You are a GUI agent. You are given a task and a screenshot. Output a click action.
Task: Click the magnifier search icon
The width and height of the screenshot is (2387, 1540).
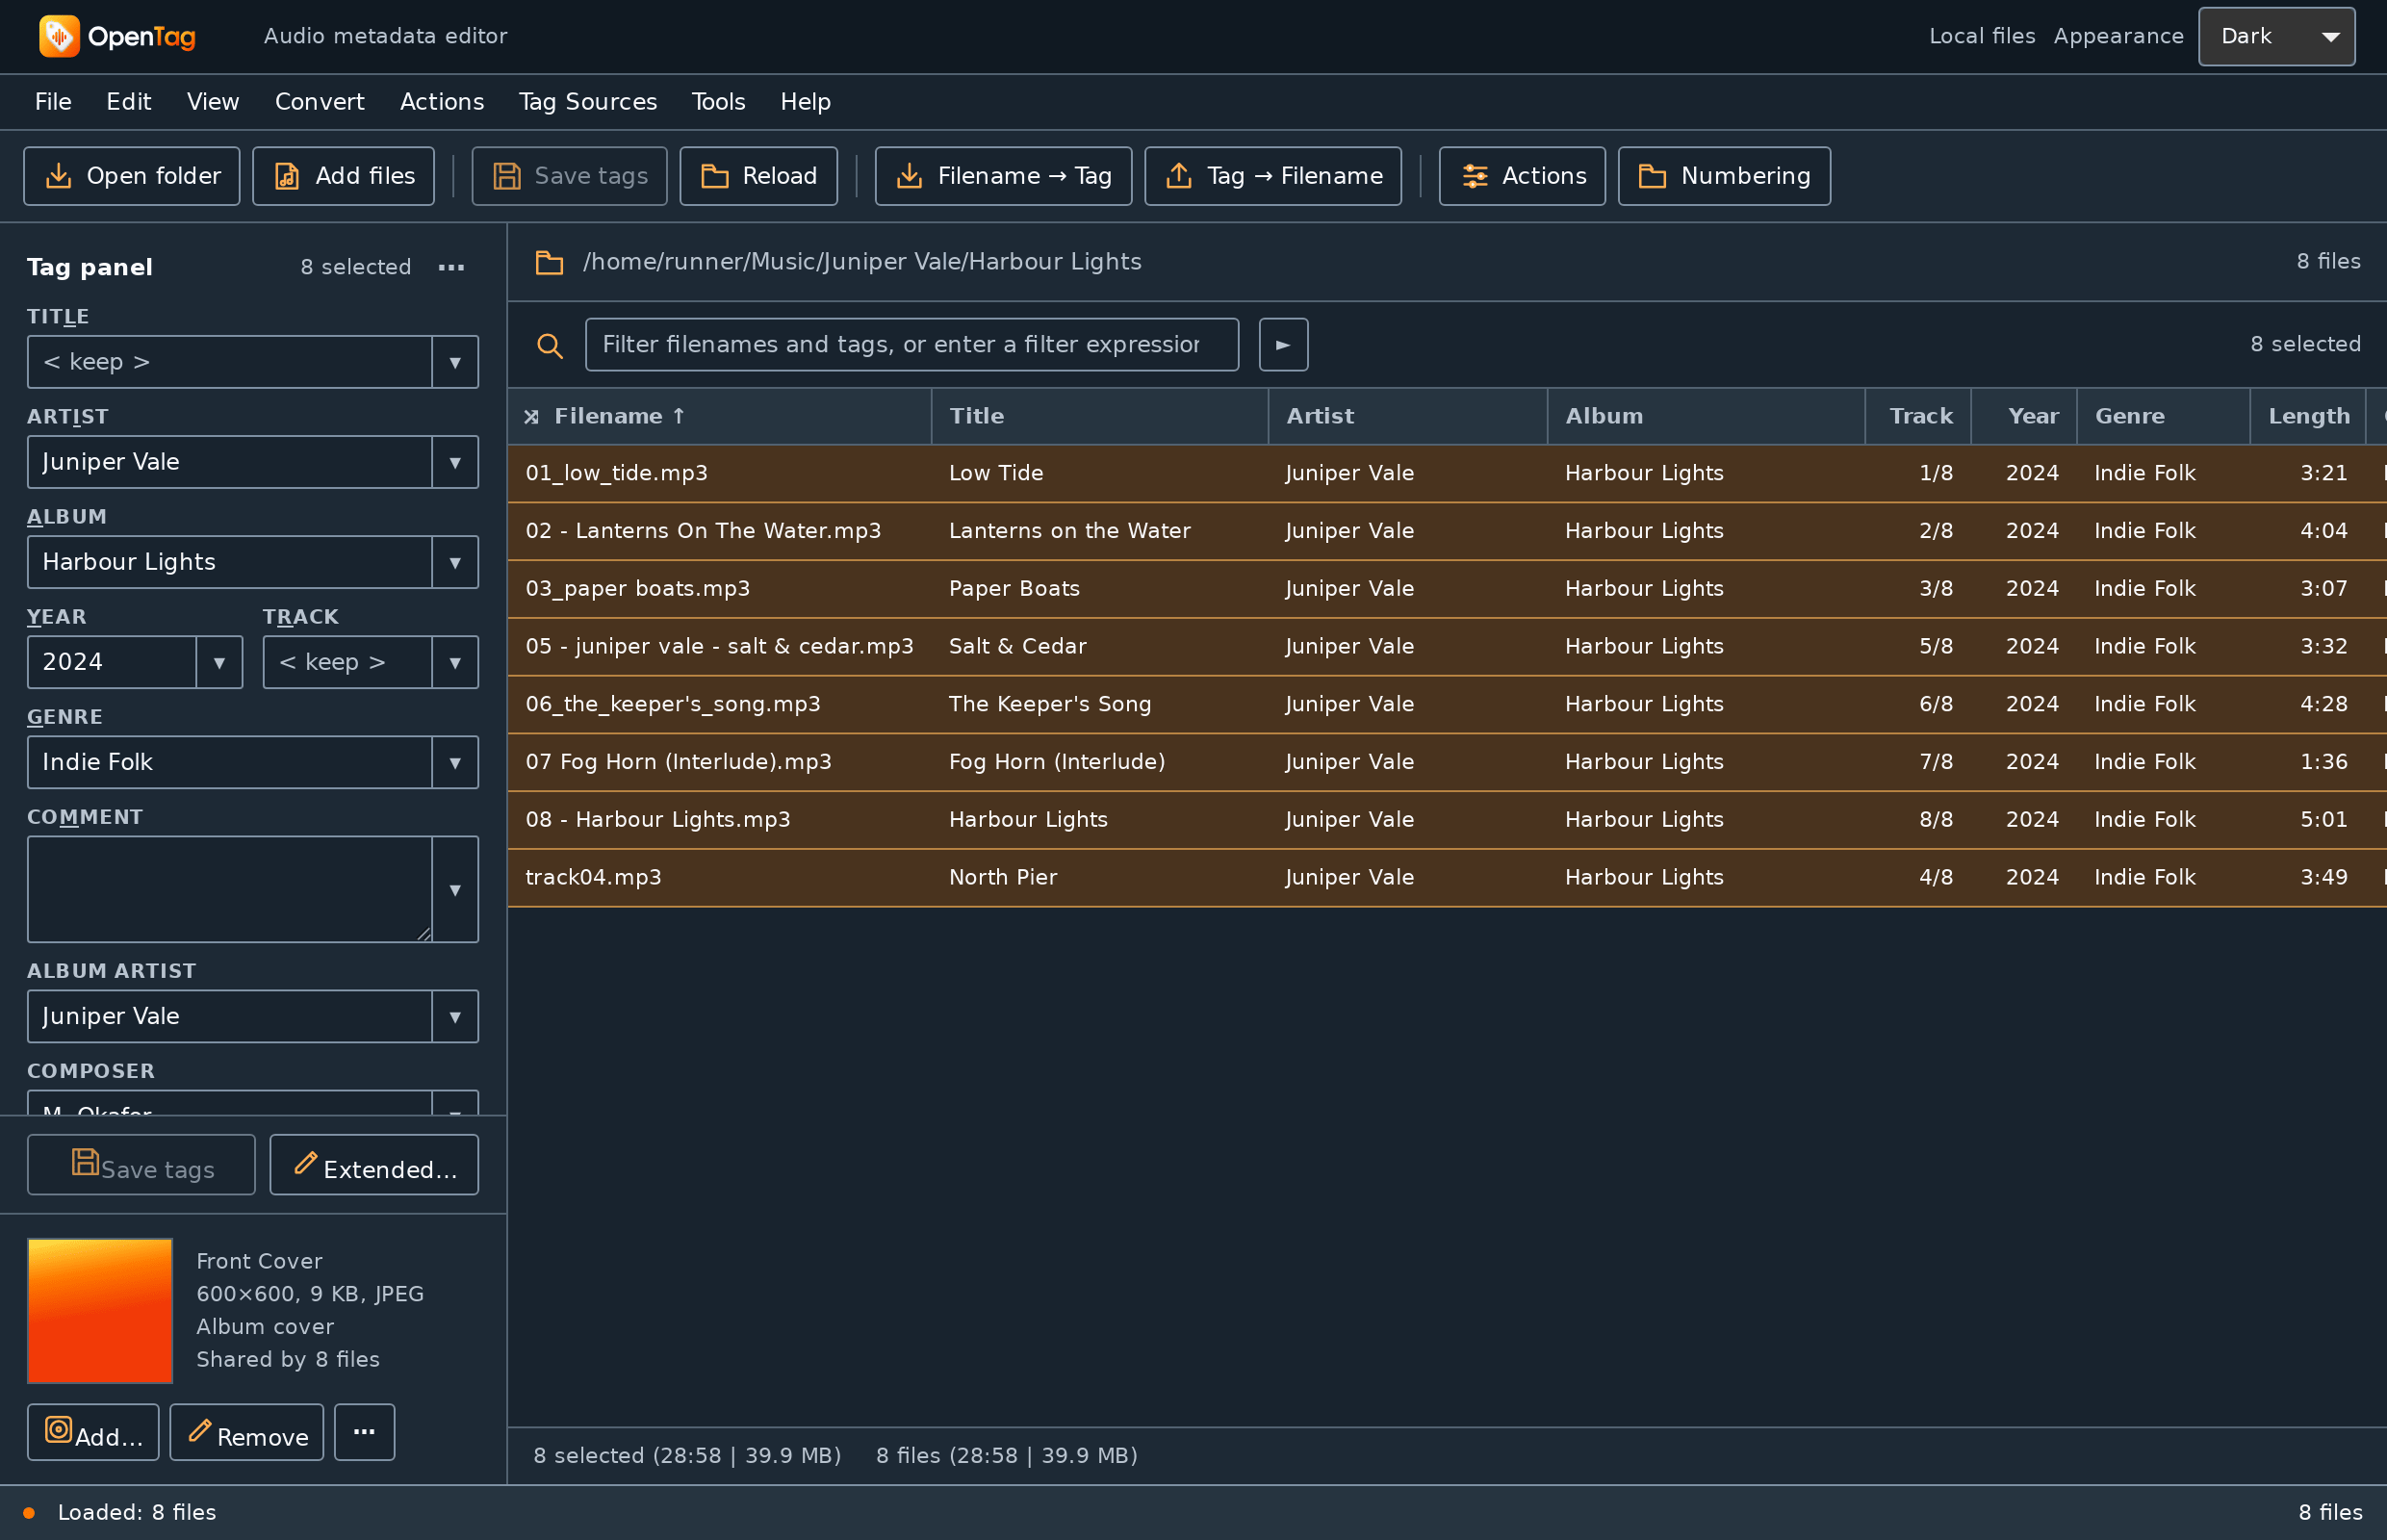549,345
